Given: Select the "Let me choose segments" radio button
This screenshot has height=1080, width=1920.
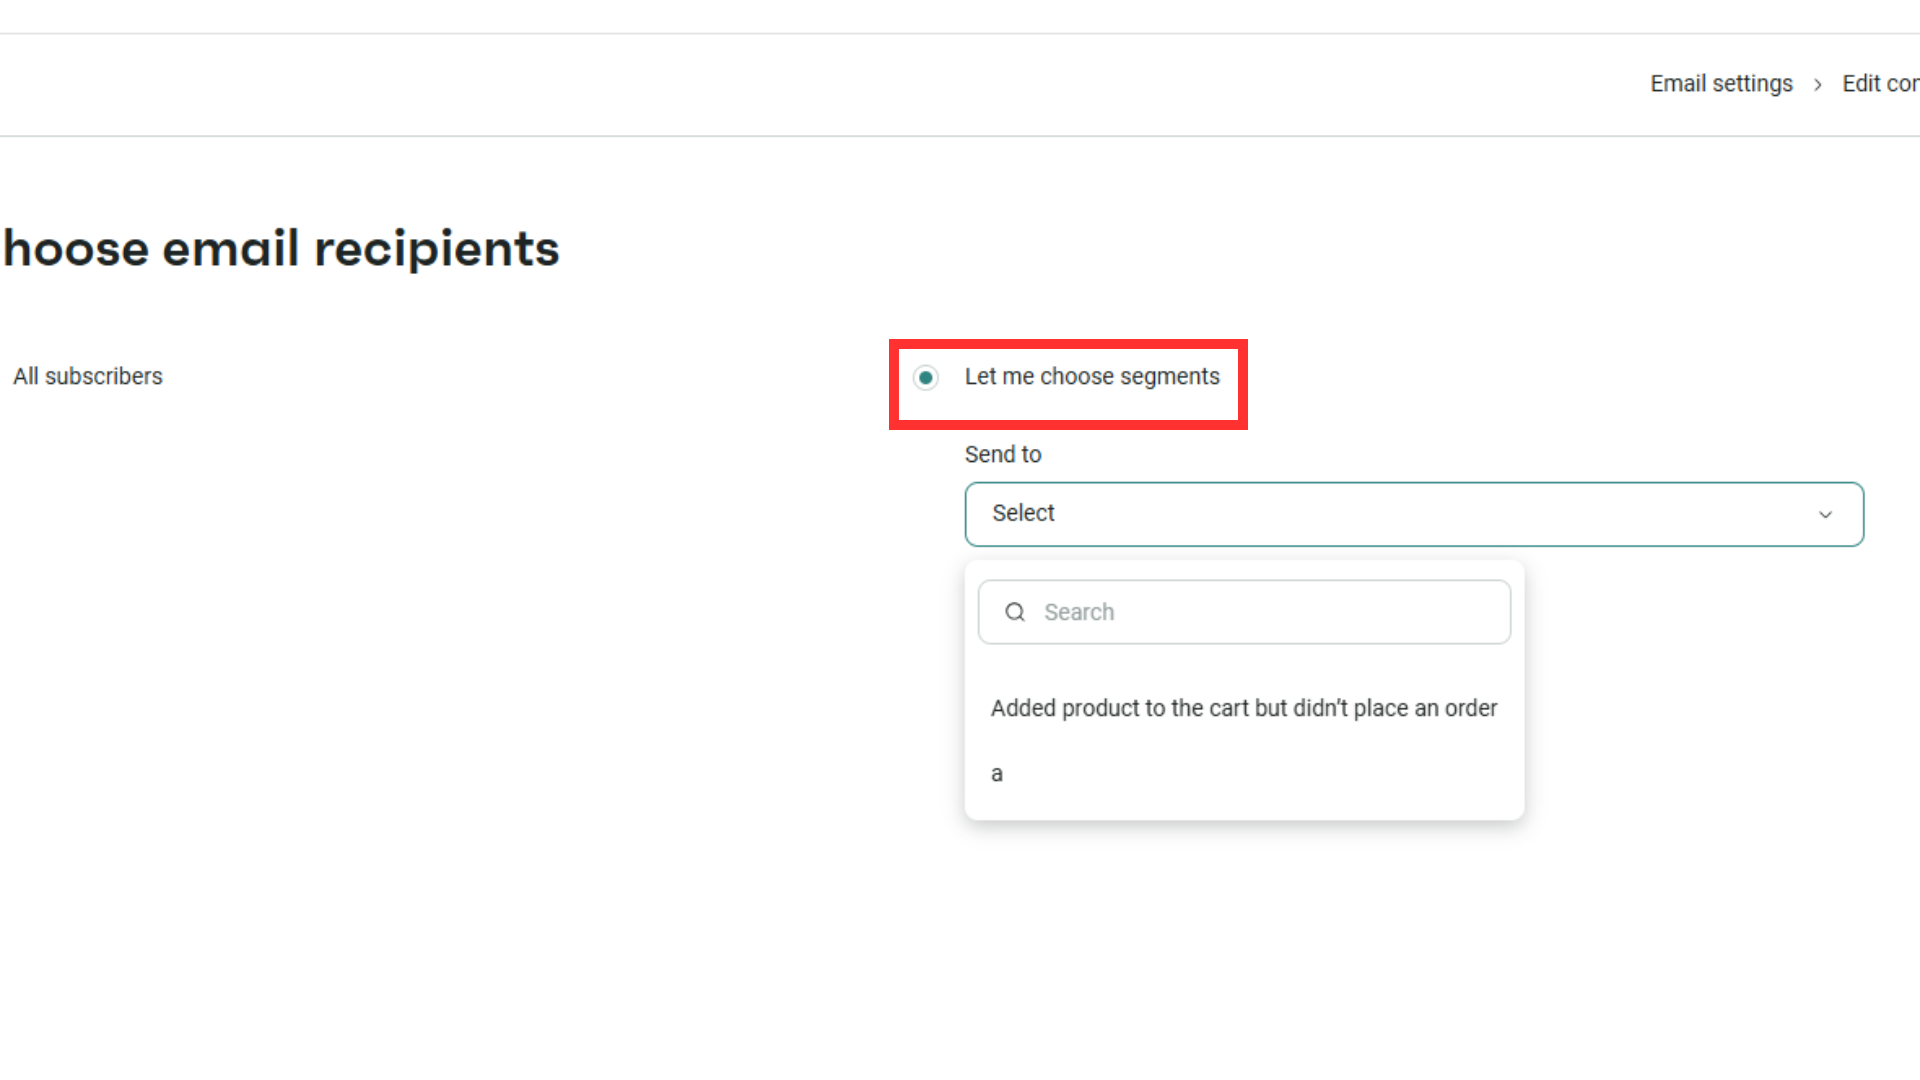Looking at the screenshot, I should click(926, 377).
